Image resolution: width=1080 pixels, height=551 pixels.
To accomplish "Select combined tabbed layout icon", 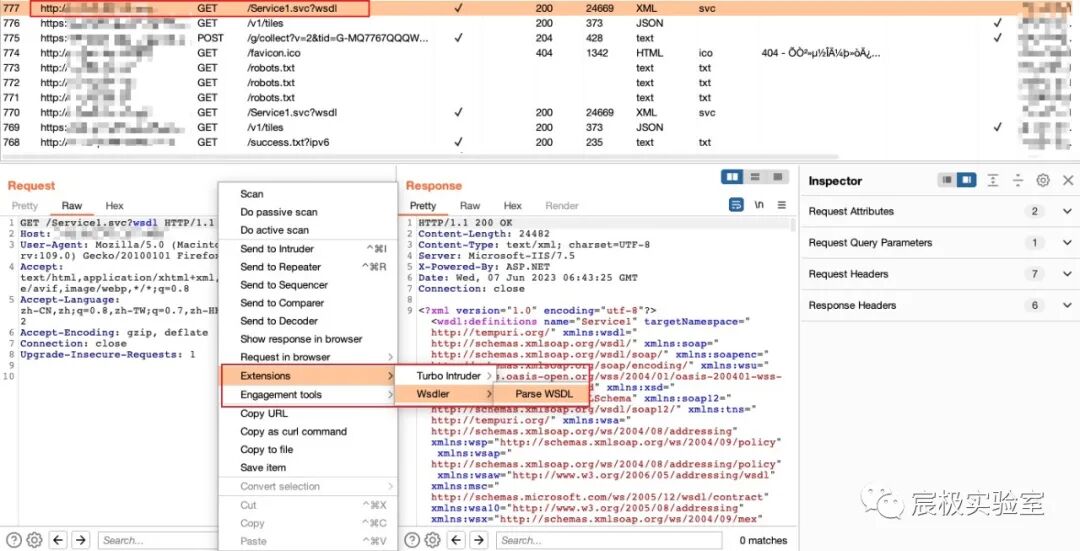I will click(777, 177).
